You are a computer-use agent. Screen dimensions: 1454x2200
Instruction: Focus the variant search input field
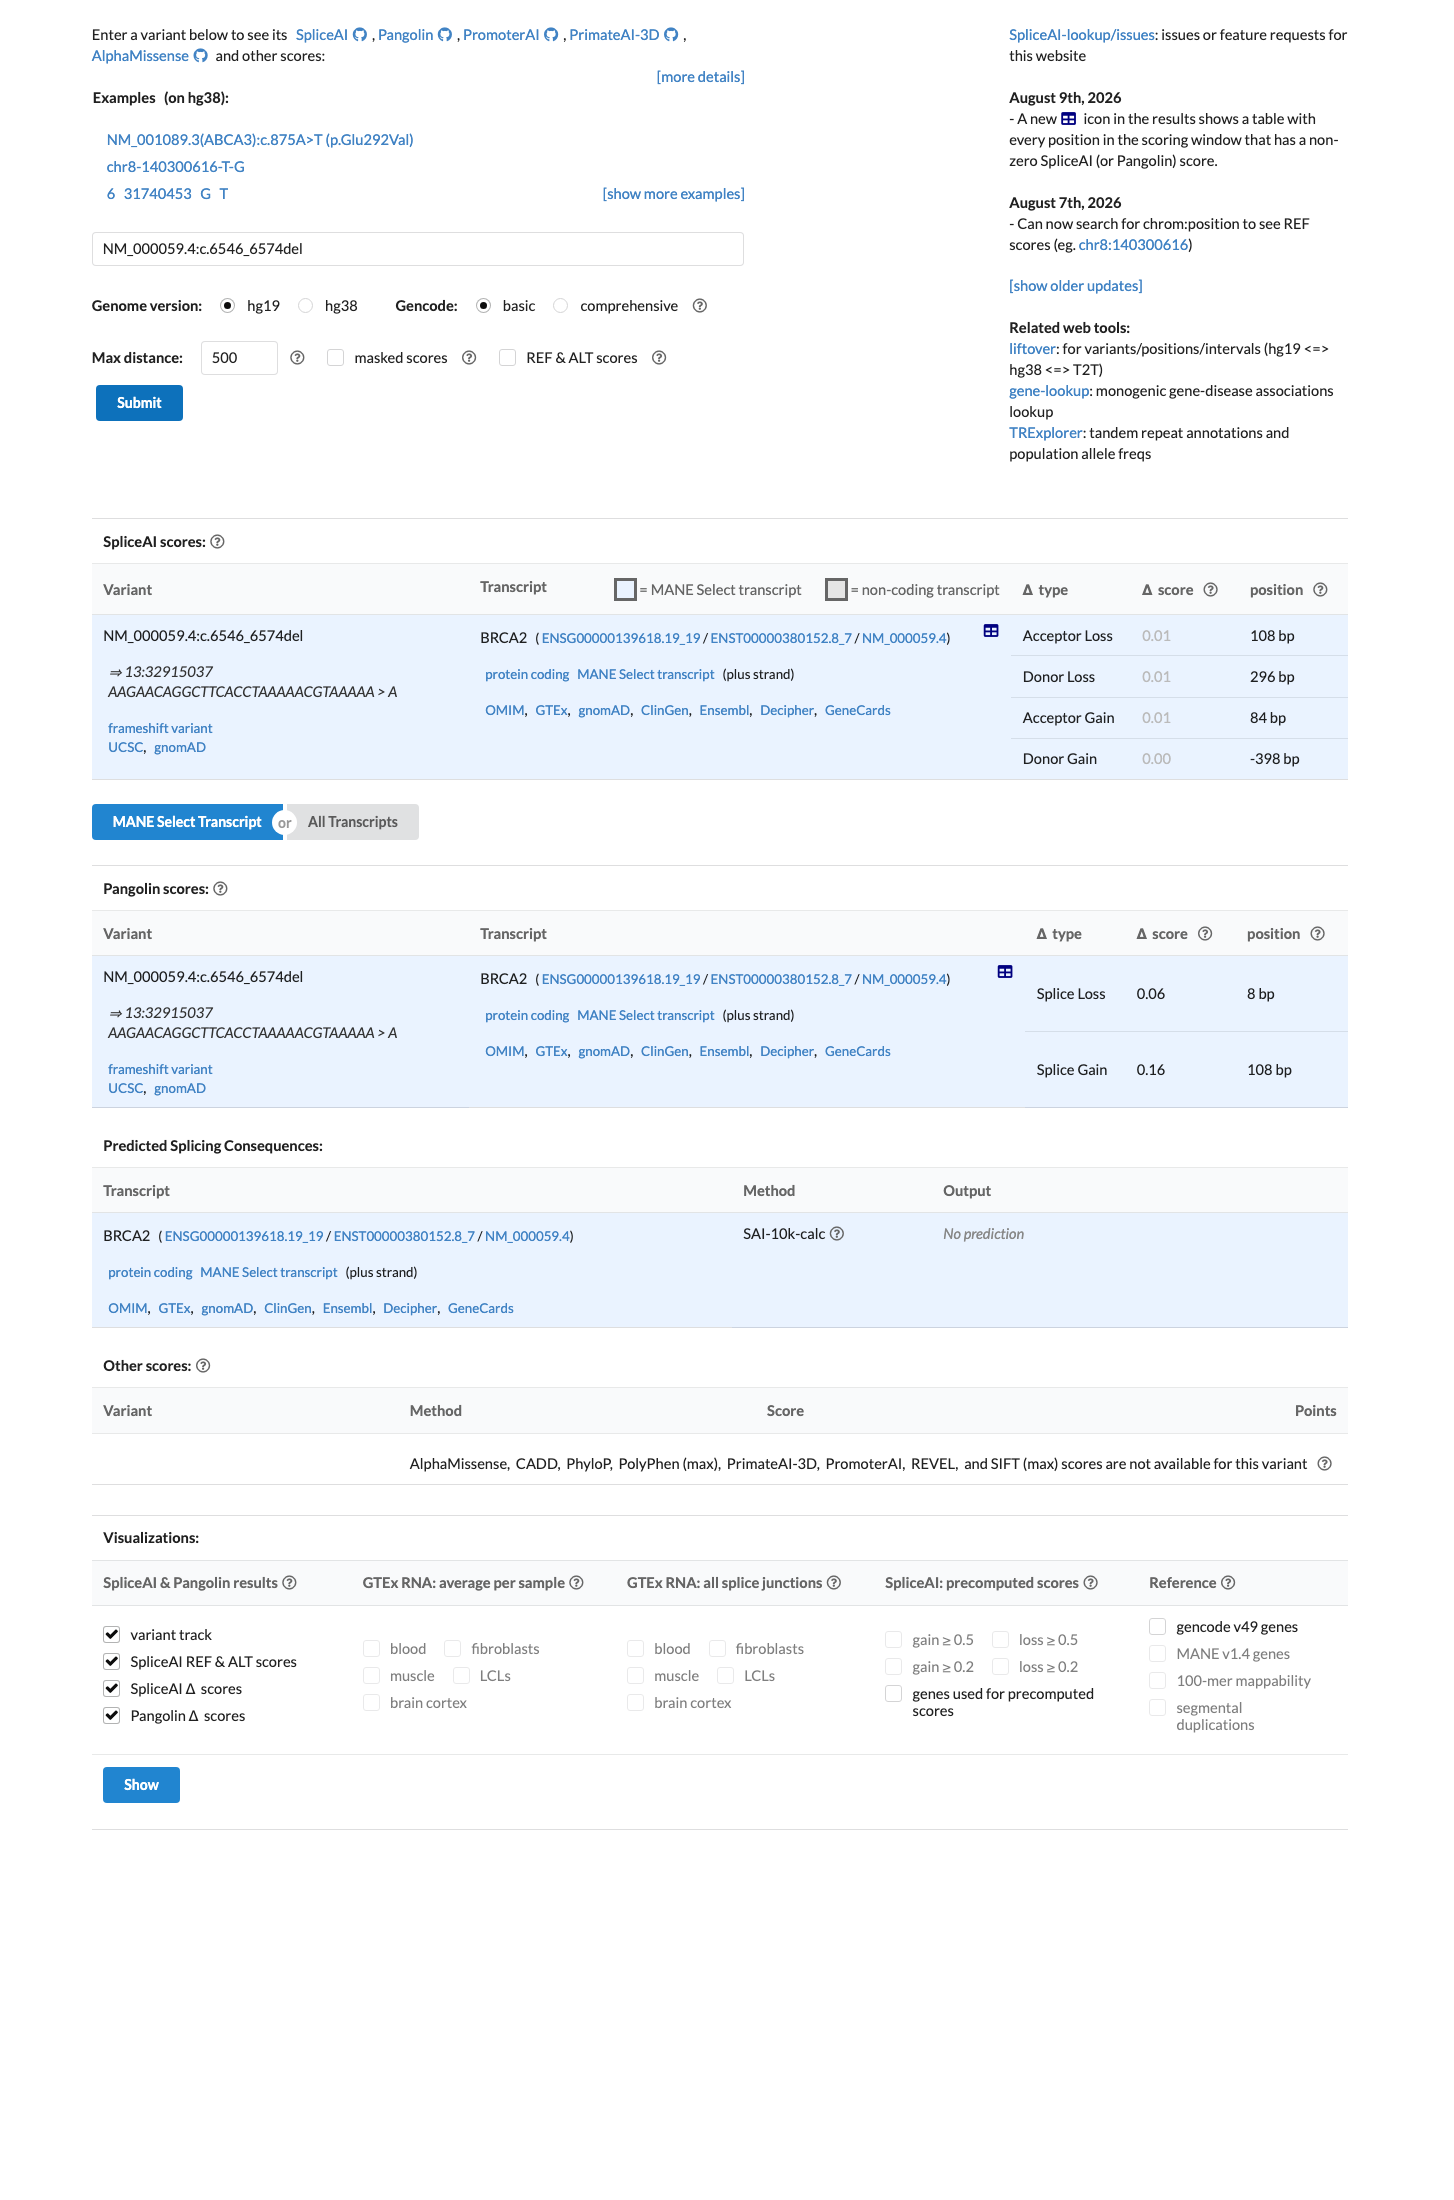tap(418, 249)
